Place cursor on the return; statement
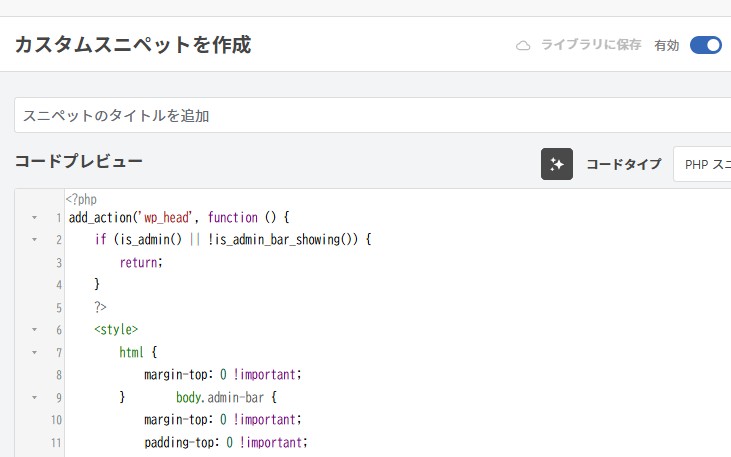 [140, 262]
